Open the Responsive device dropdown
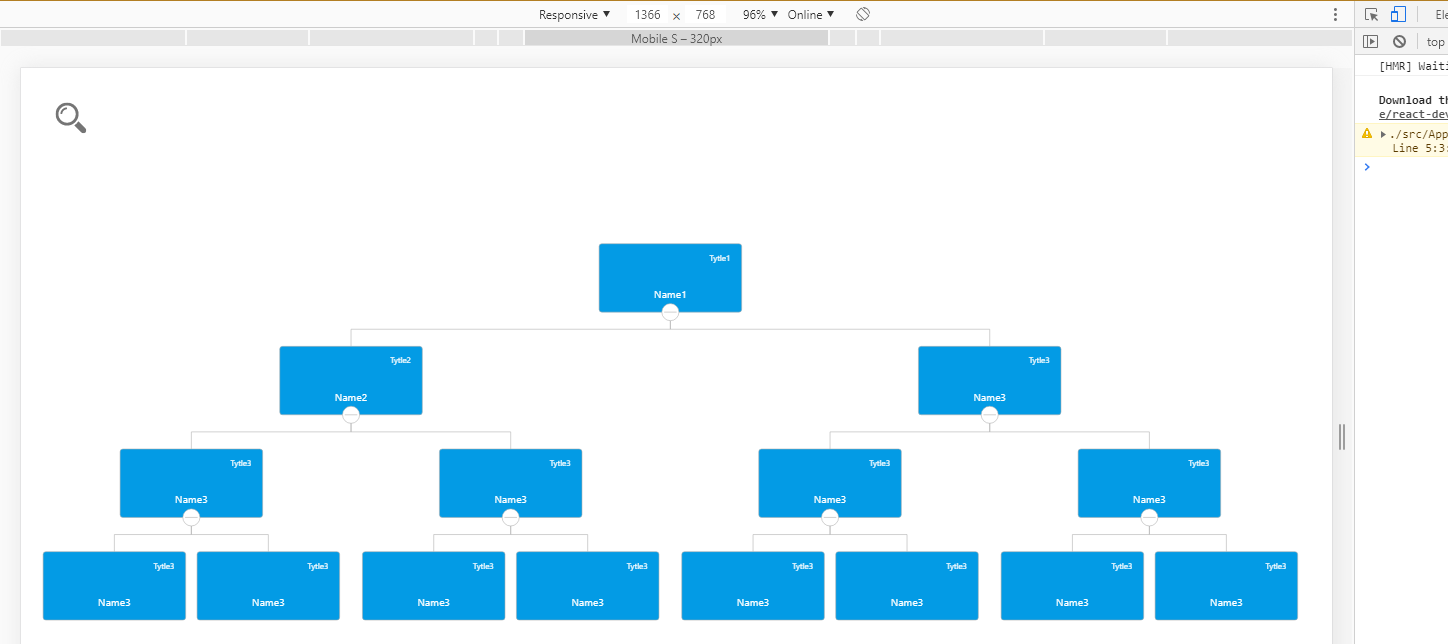The image size is (1448, 644). [574, 14]
